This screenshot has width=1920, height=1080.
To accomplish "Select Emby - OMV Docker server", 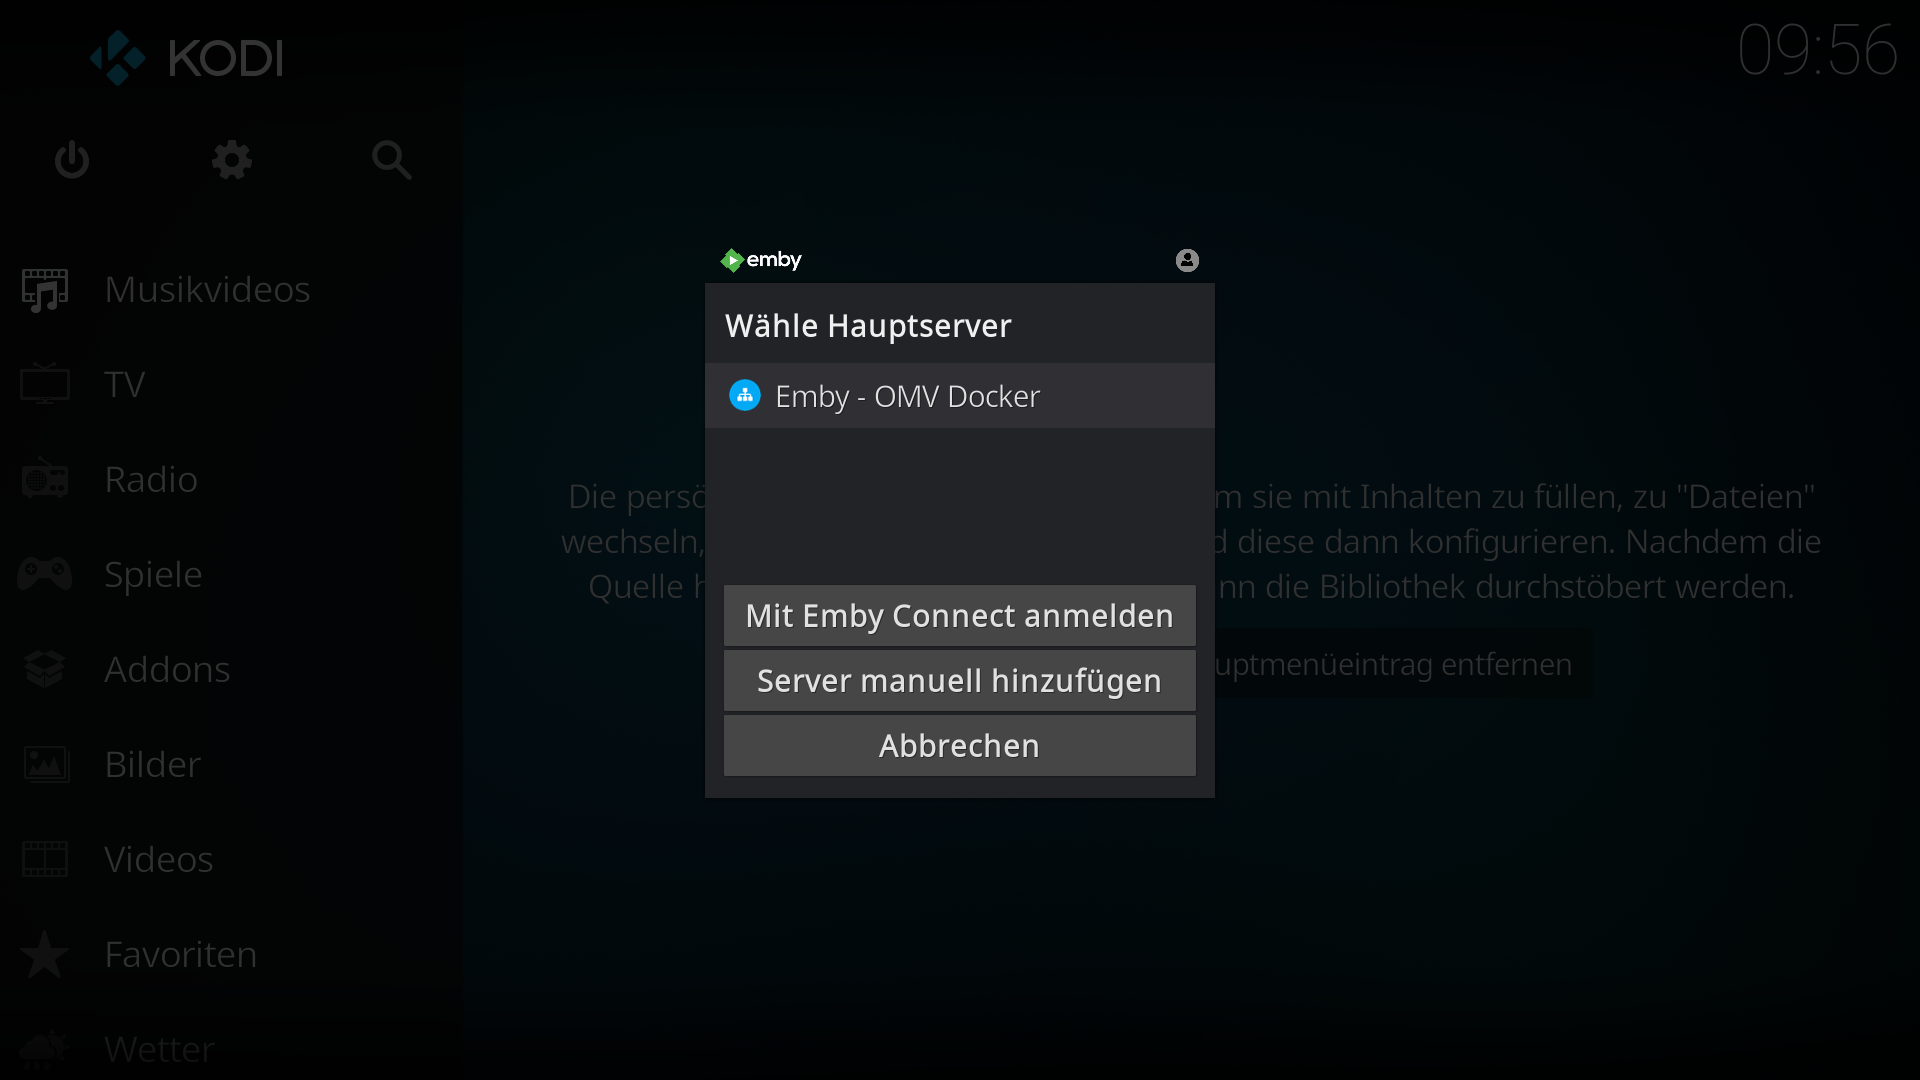I will coord(960,396).
